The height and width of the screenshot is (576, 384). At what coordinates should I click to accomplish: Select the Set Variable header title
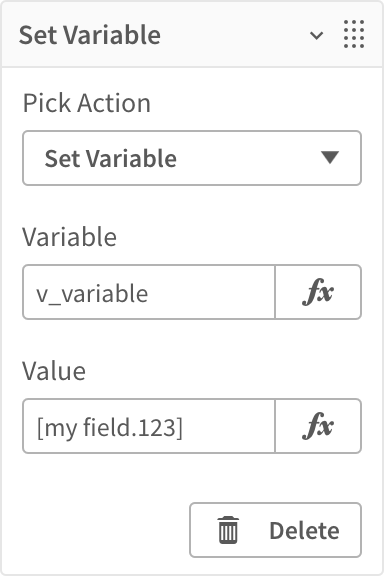90,35
